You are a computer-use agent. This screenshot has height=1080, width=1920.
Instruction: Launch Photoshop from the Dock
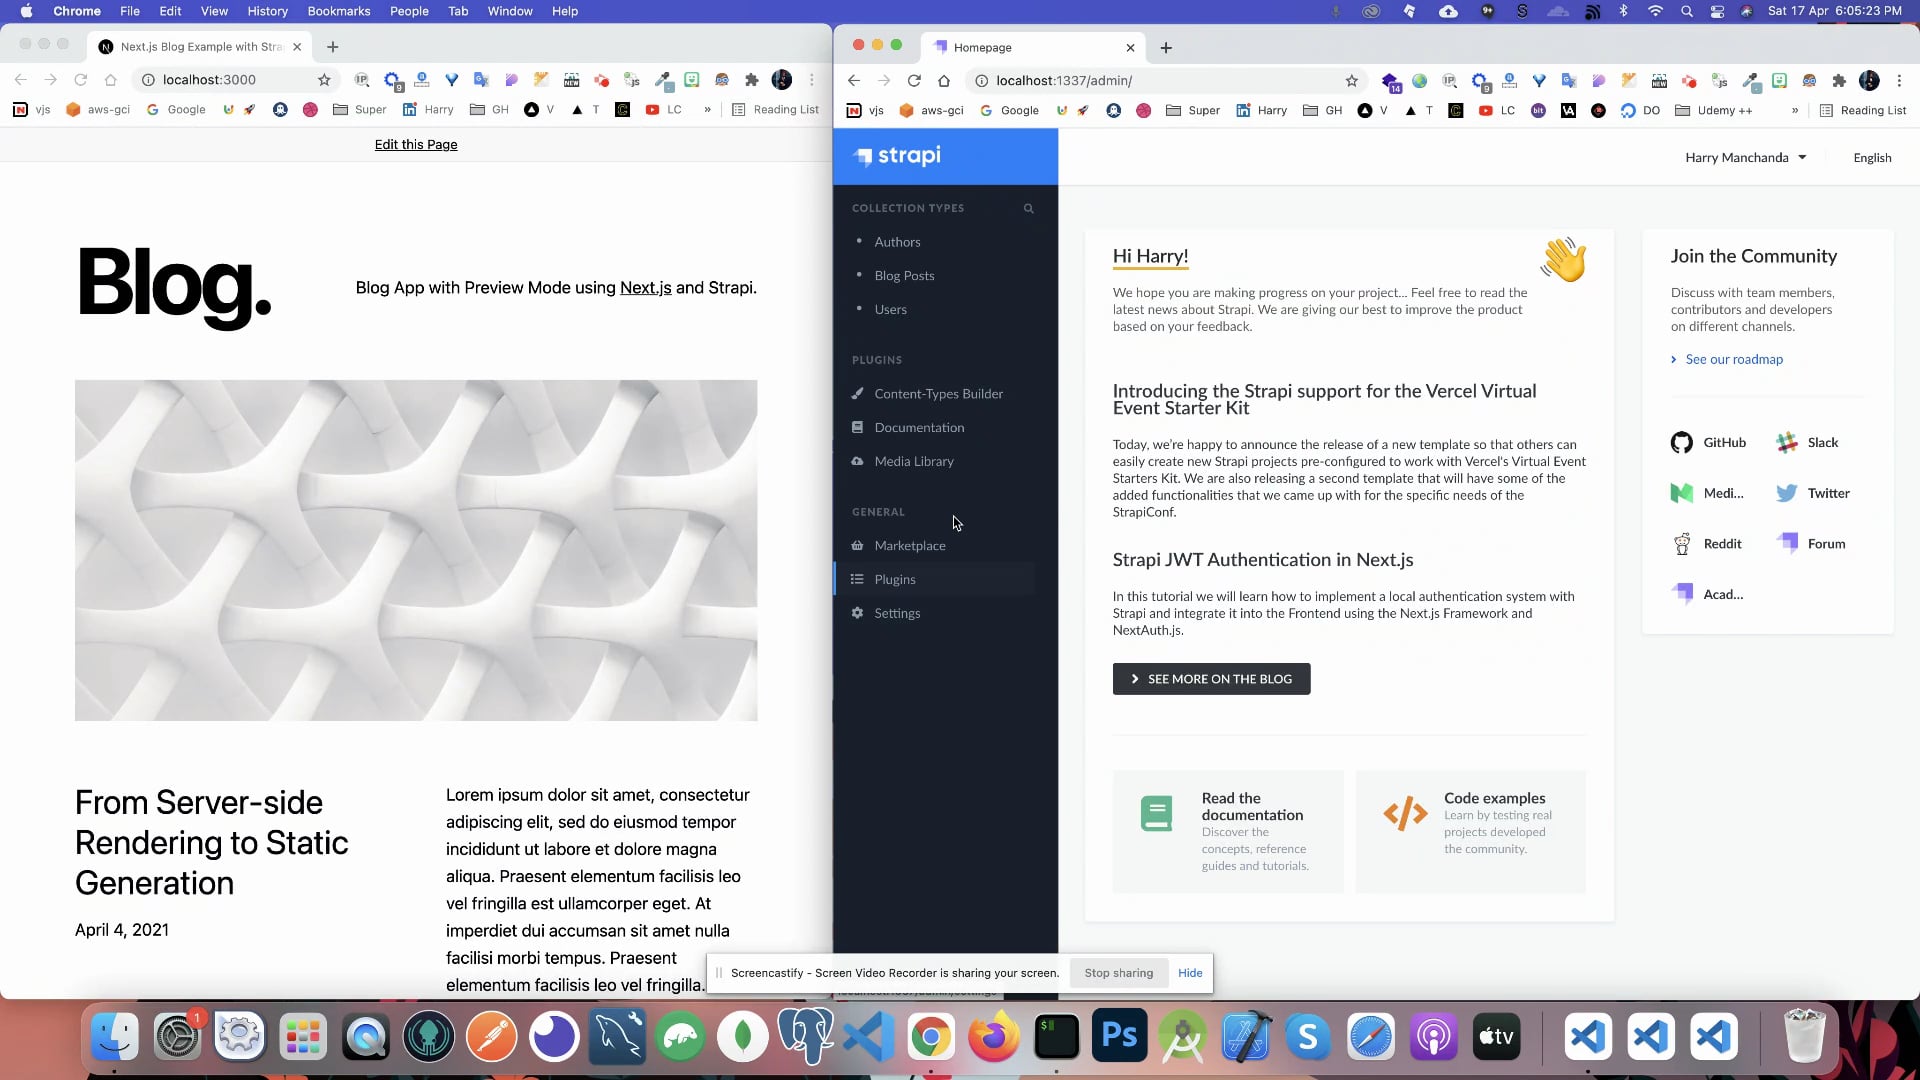tap(1119, 1036)
